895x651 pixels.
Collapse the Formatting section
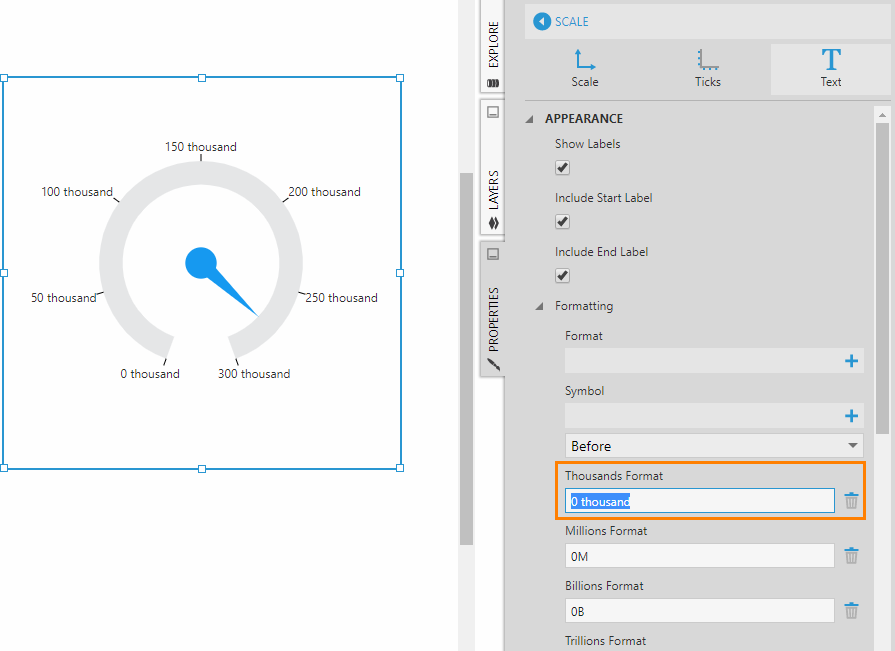click(538, 306)
